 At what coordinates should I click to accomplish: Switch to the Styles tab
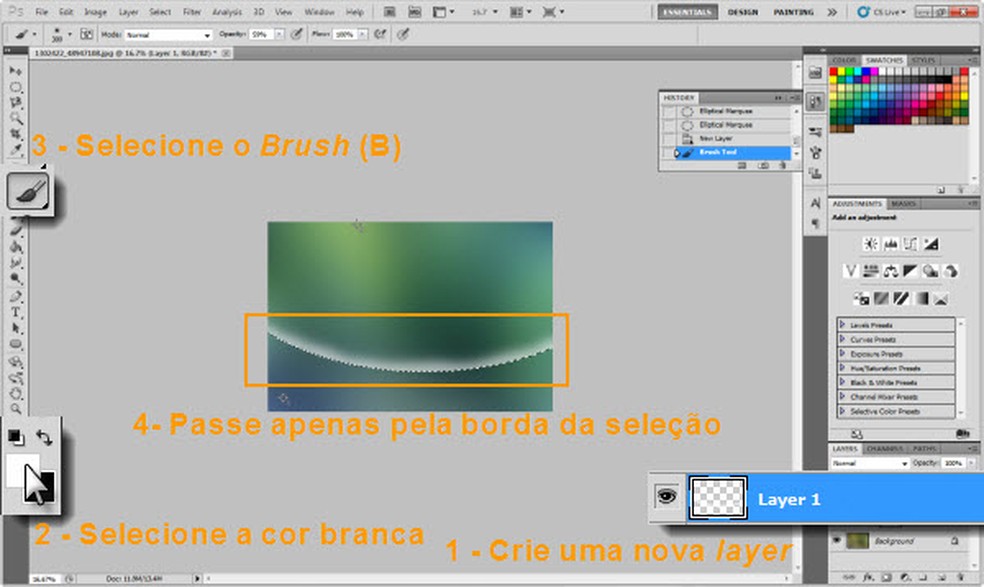pyautogui.click(x=923, y=60)
